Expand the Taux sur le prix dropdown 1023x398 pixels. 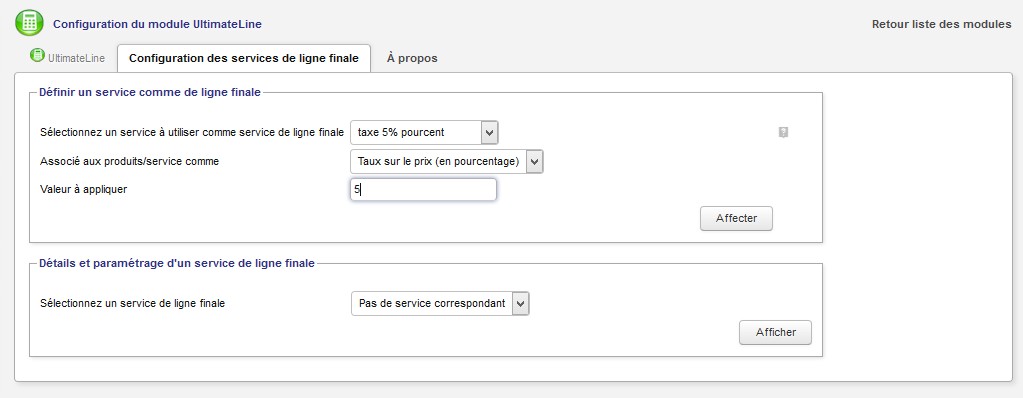click(447, 161)
